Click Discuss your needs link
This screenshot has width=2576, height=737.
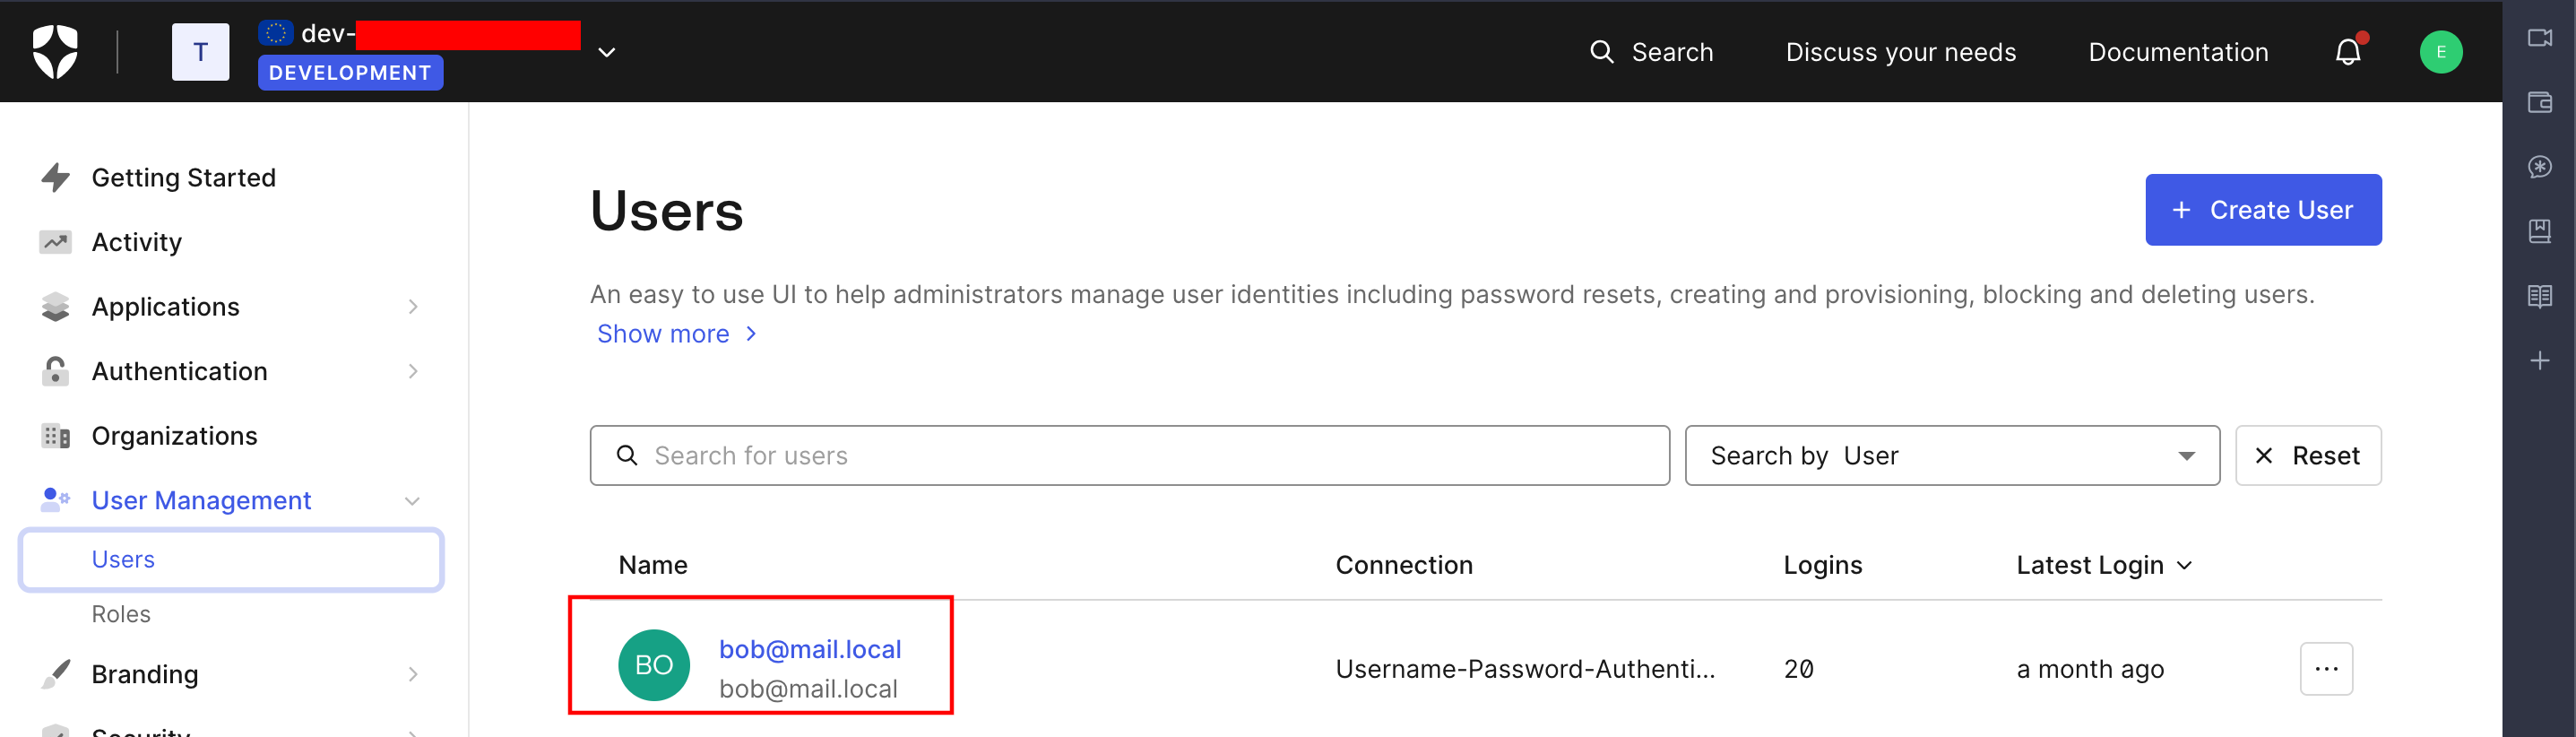[1900, 52]
